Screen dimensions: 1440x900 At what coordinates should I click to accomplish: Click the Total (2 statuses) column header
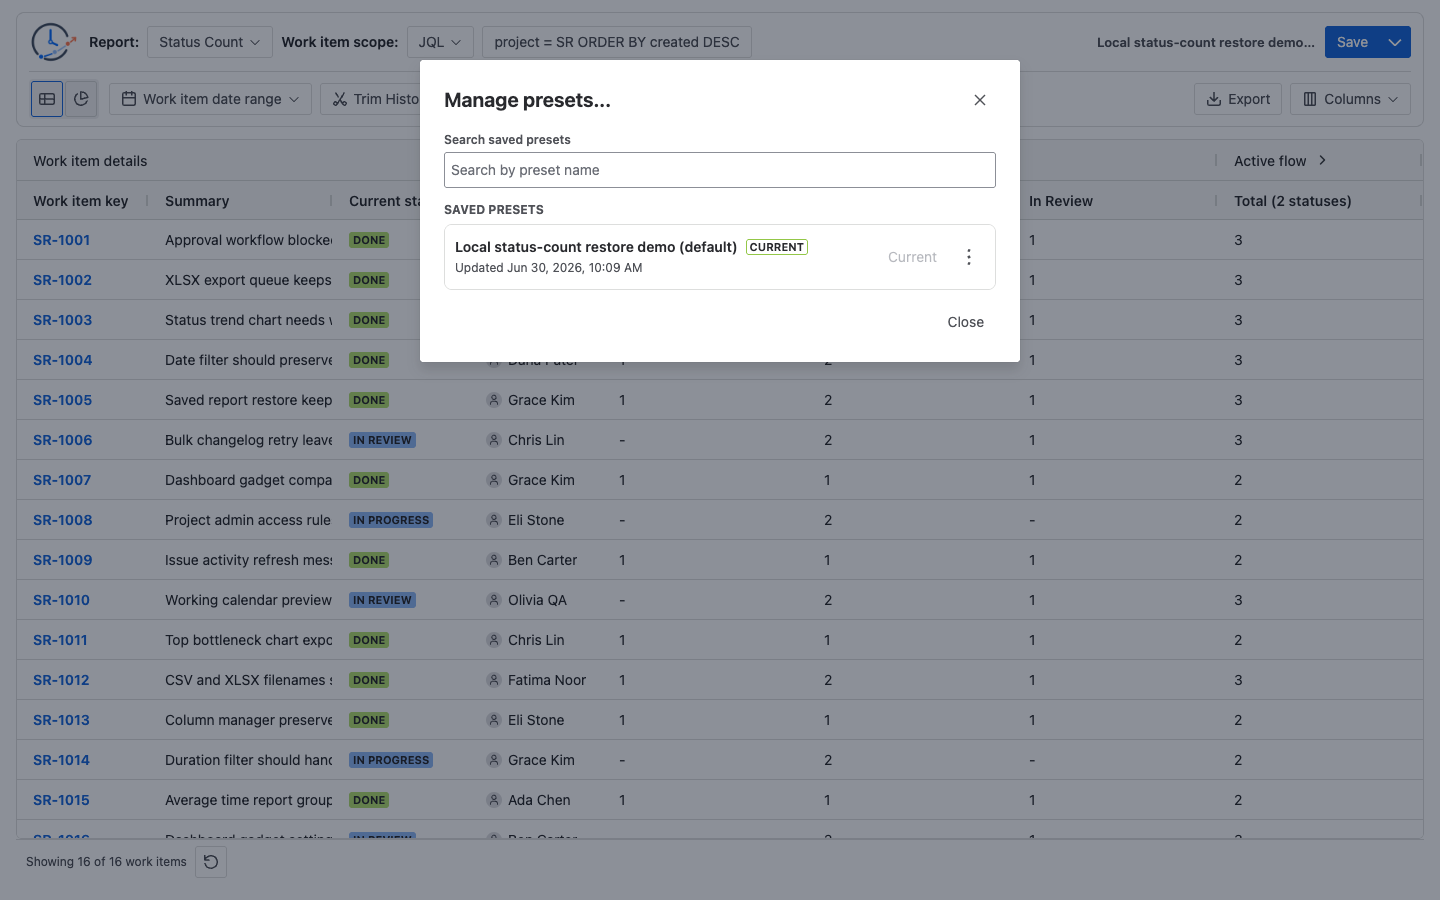click(1292, 201)
